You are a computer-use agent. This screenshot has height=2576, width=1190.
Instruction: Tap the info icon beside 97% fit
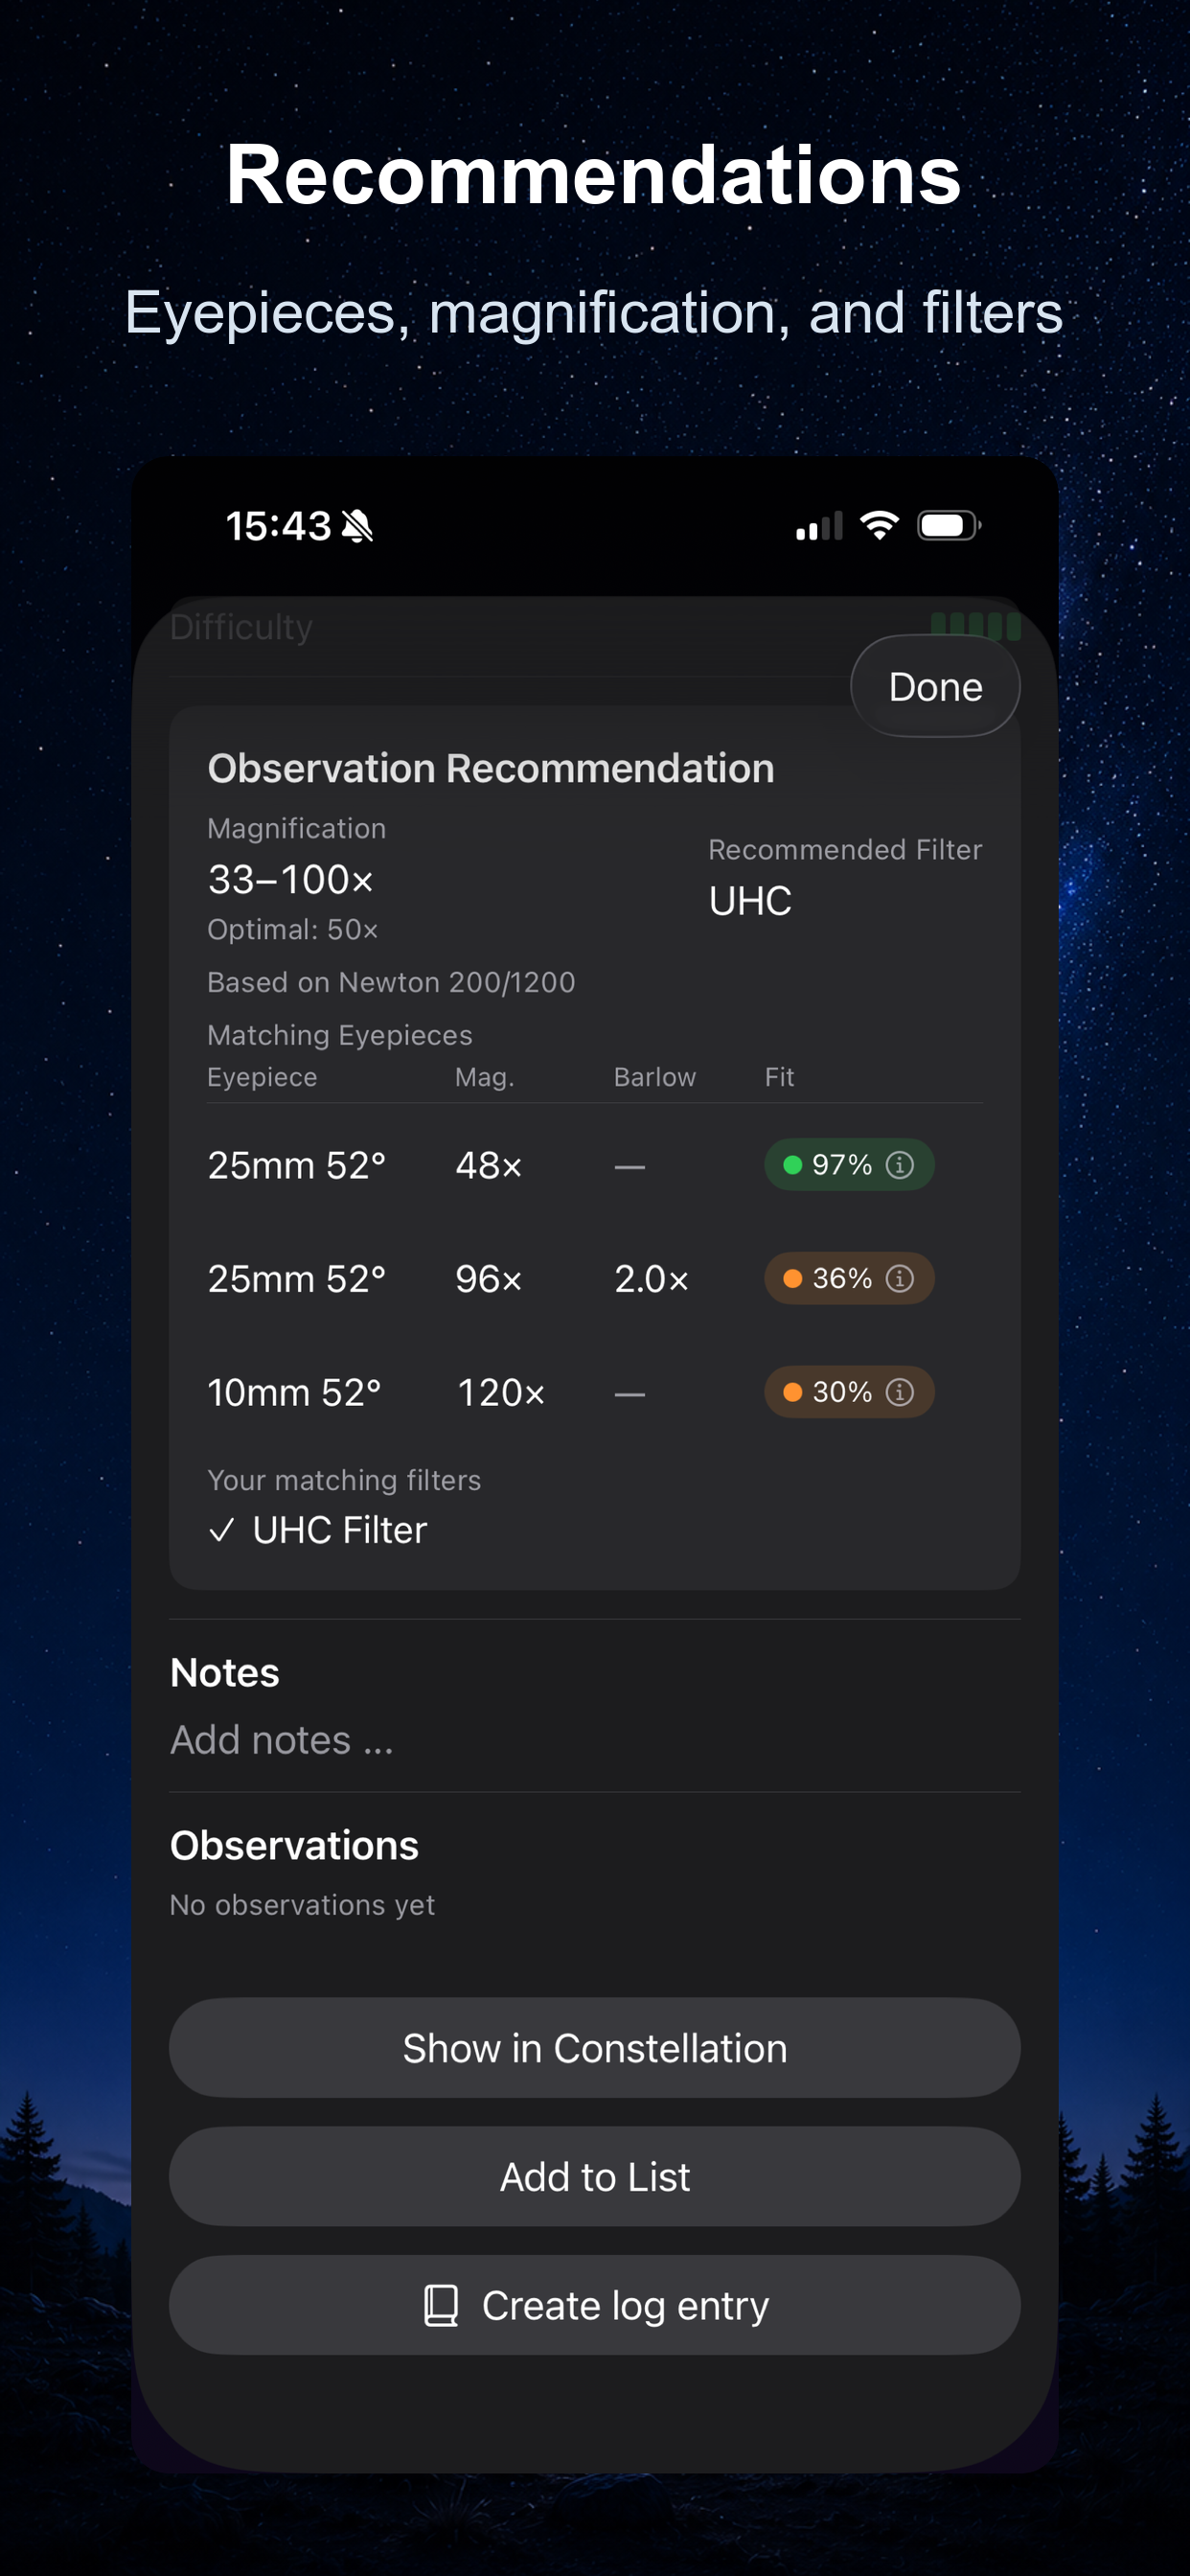tap(899, 1165)
